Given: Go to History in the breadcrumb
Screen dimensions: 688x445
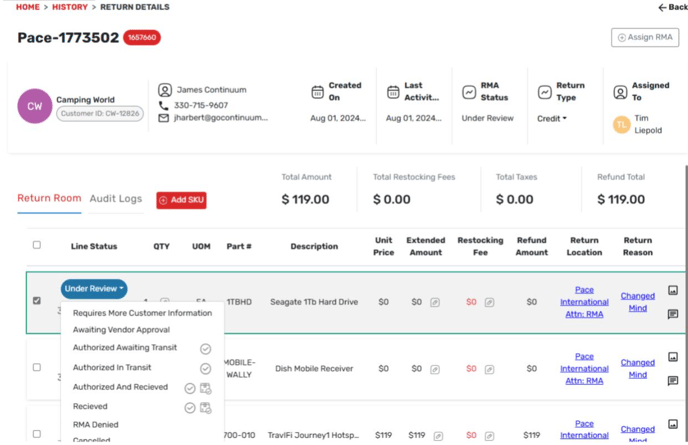Looking at the screenshot, I should [x=70, y=7].
